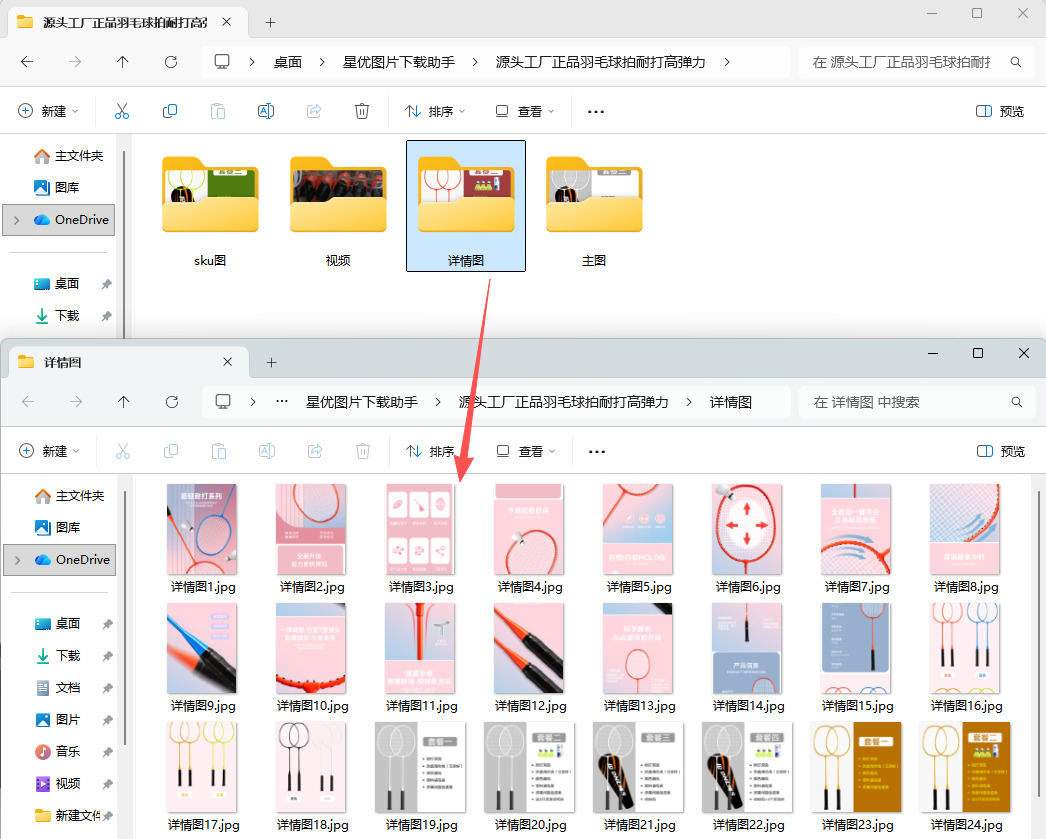Open the 查看 dropdown in the upper window

525,111
